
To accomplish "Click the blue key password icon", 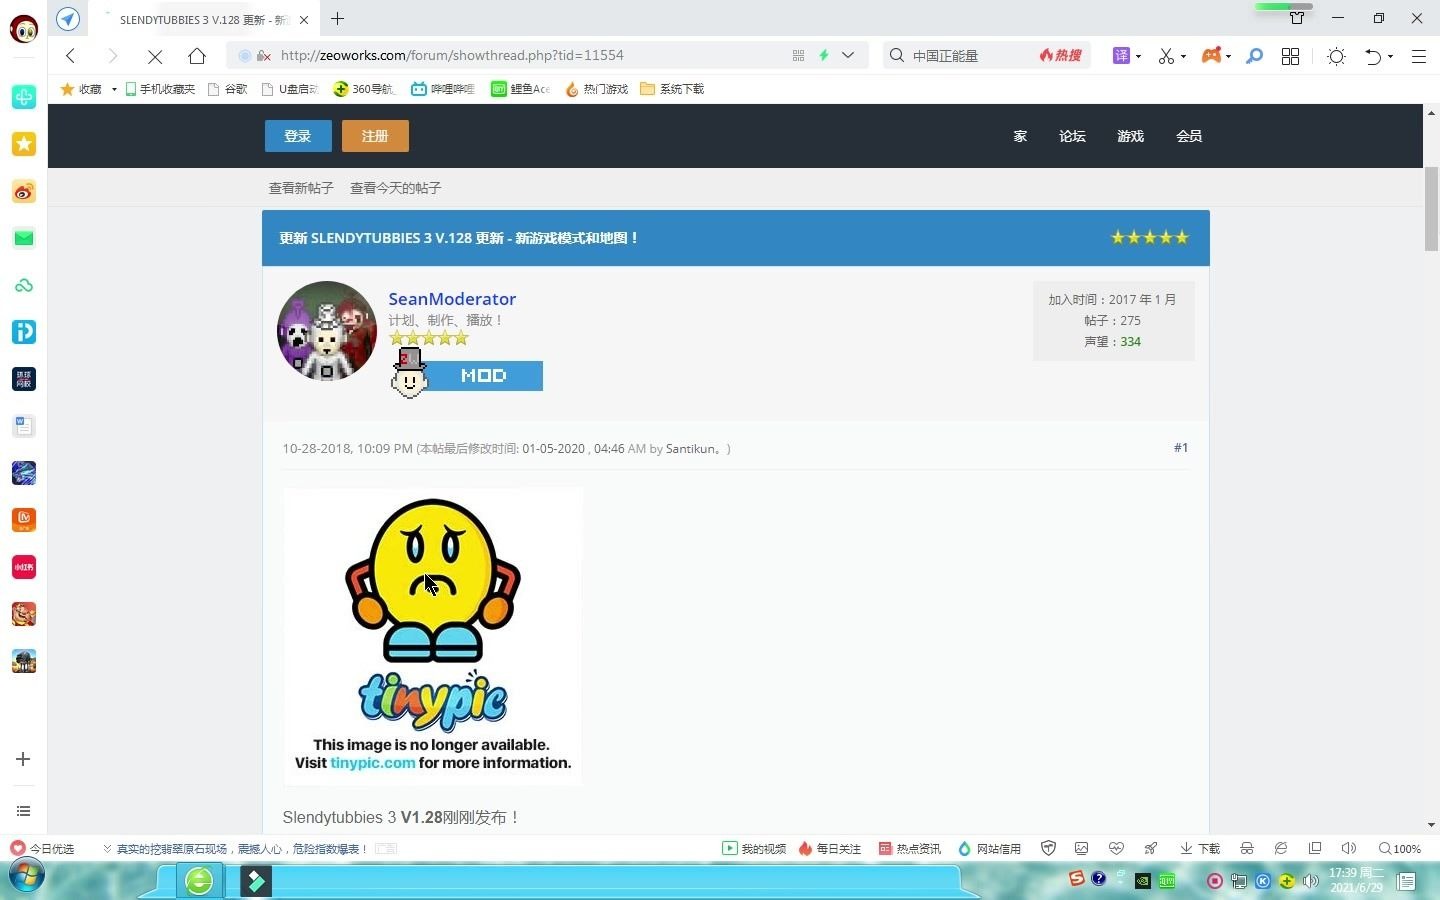I will pyautogui.click(x=1254, y=56).
